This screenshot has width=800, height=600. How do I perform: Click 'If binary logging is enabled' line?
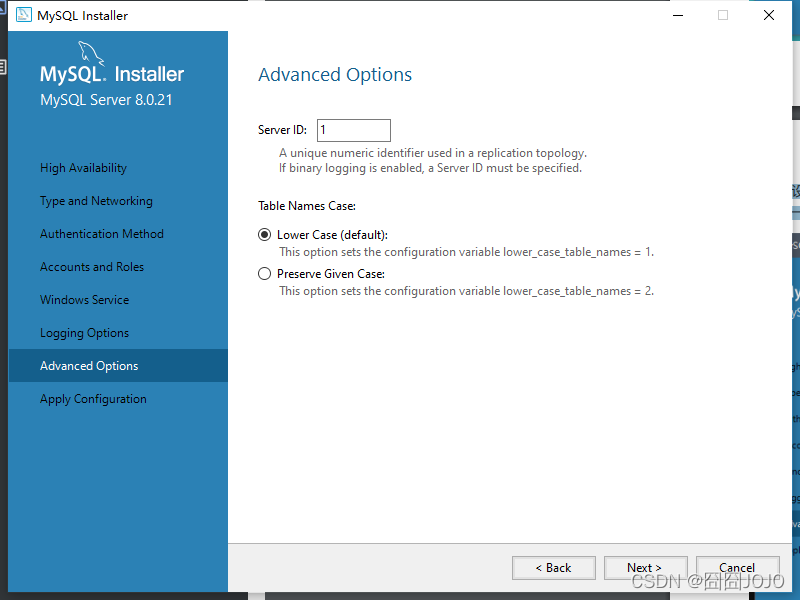tap(430, 168)
